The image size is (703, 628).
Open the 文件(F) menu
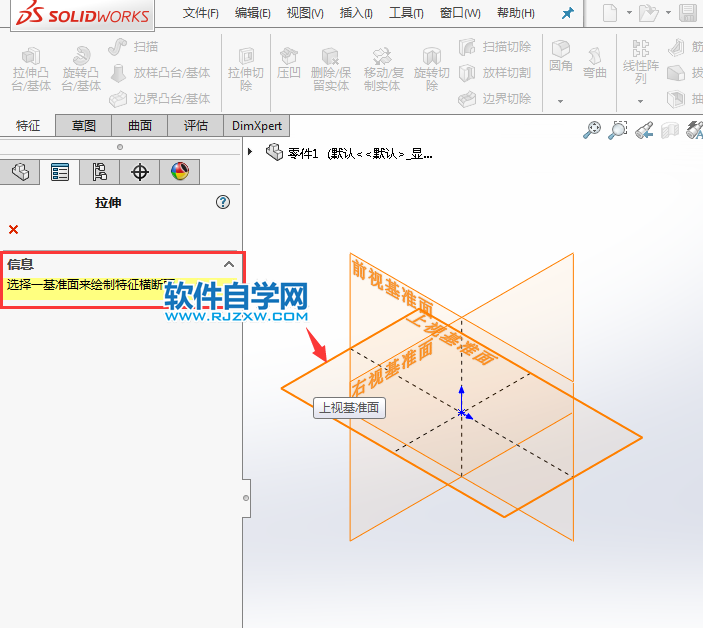point(200,13)
